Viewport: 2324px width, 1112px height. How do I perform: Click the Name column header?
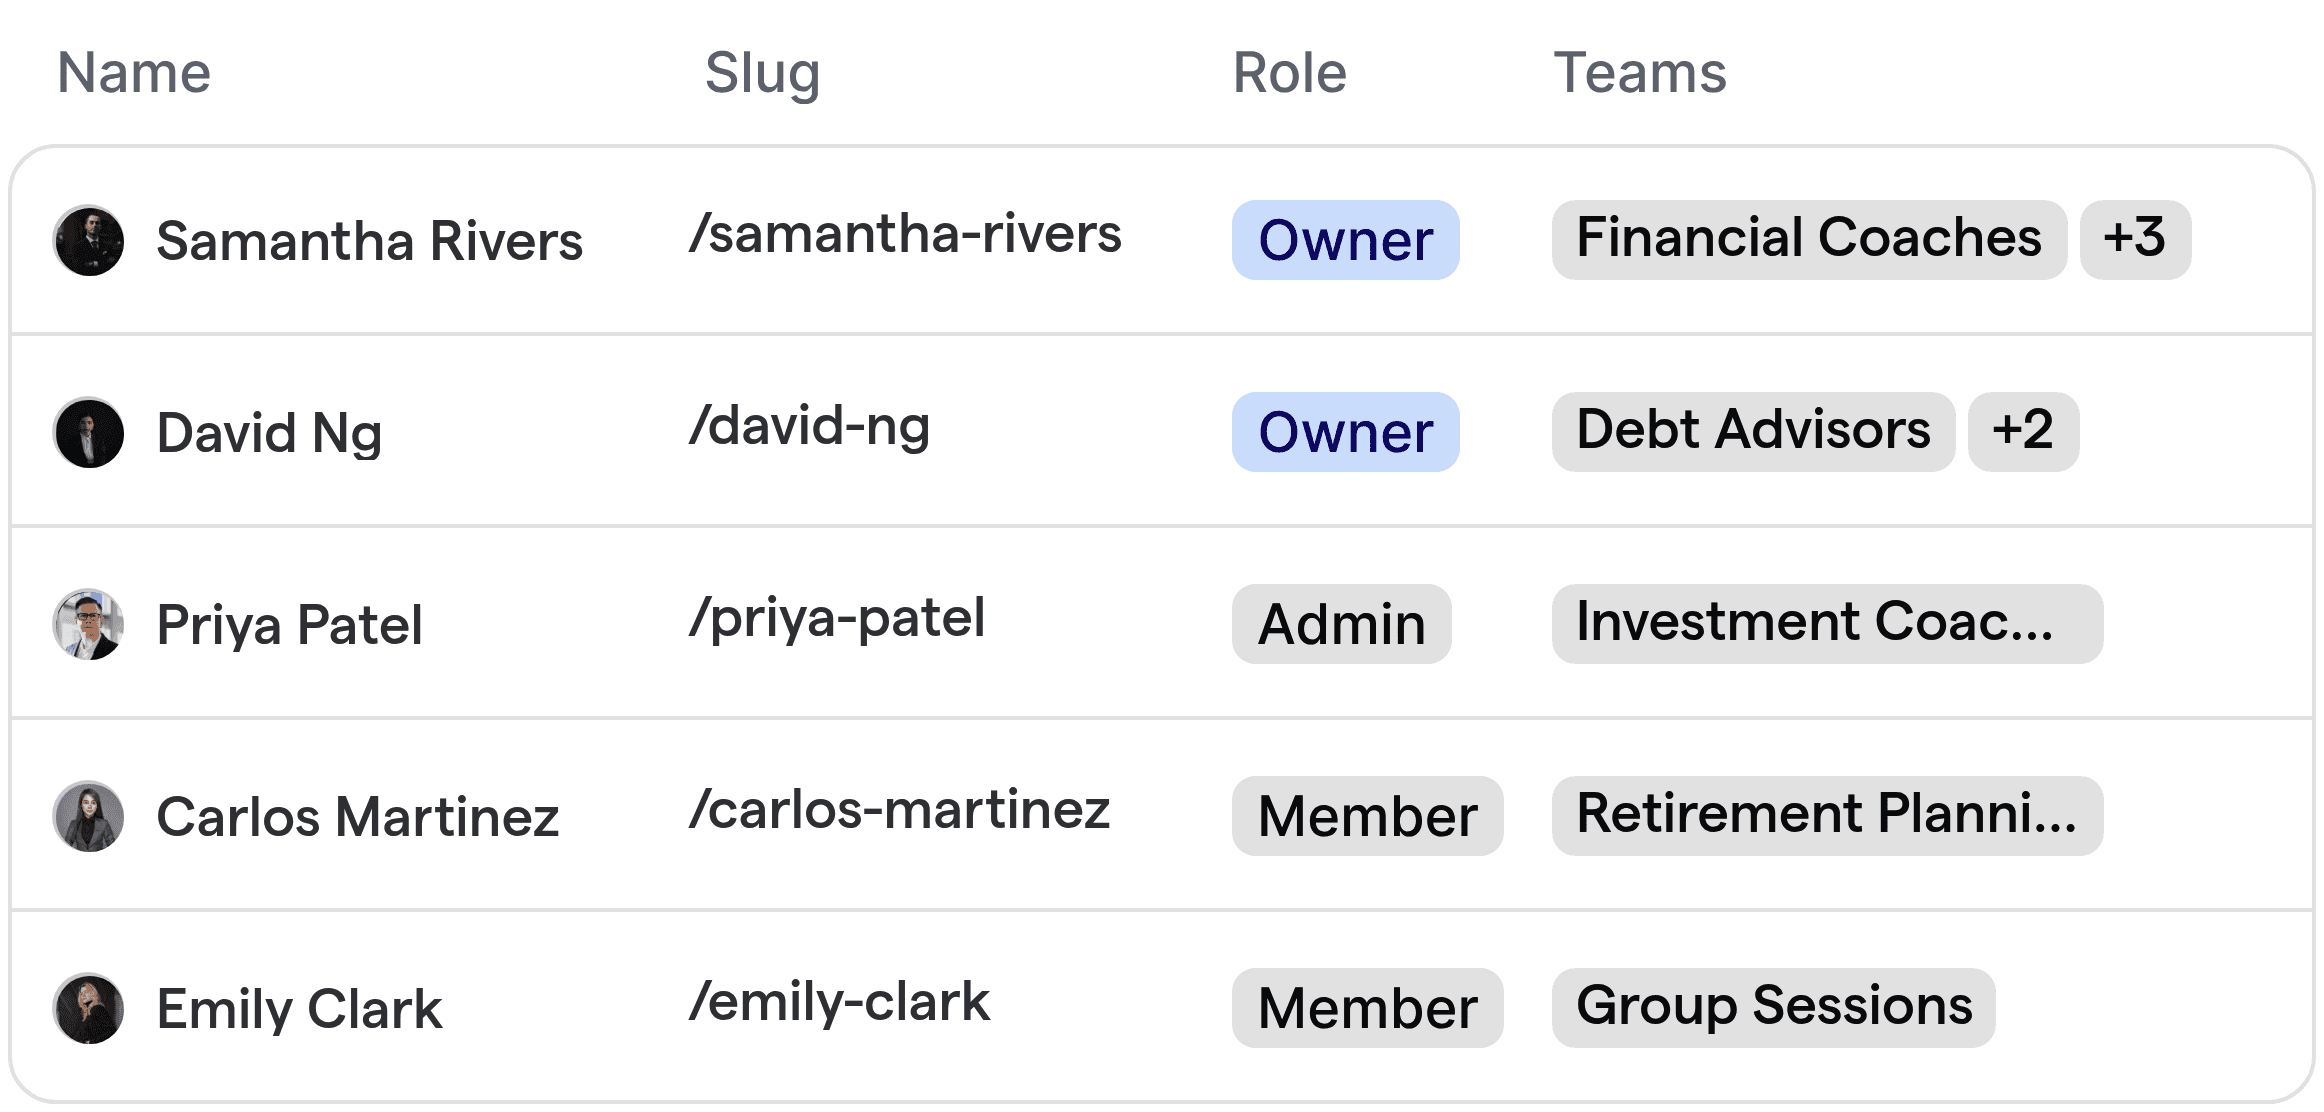[x=134, y=71]
